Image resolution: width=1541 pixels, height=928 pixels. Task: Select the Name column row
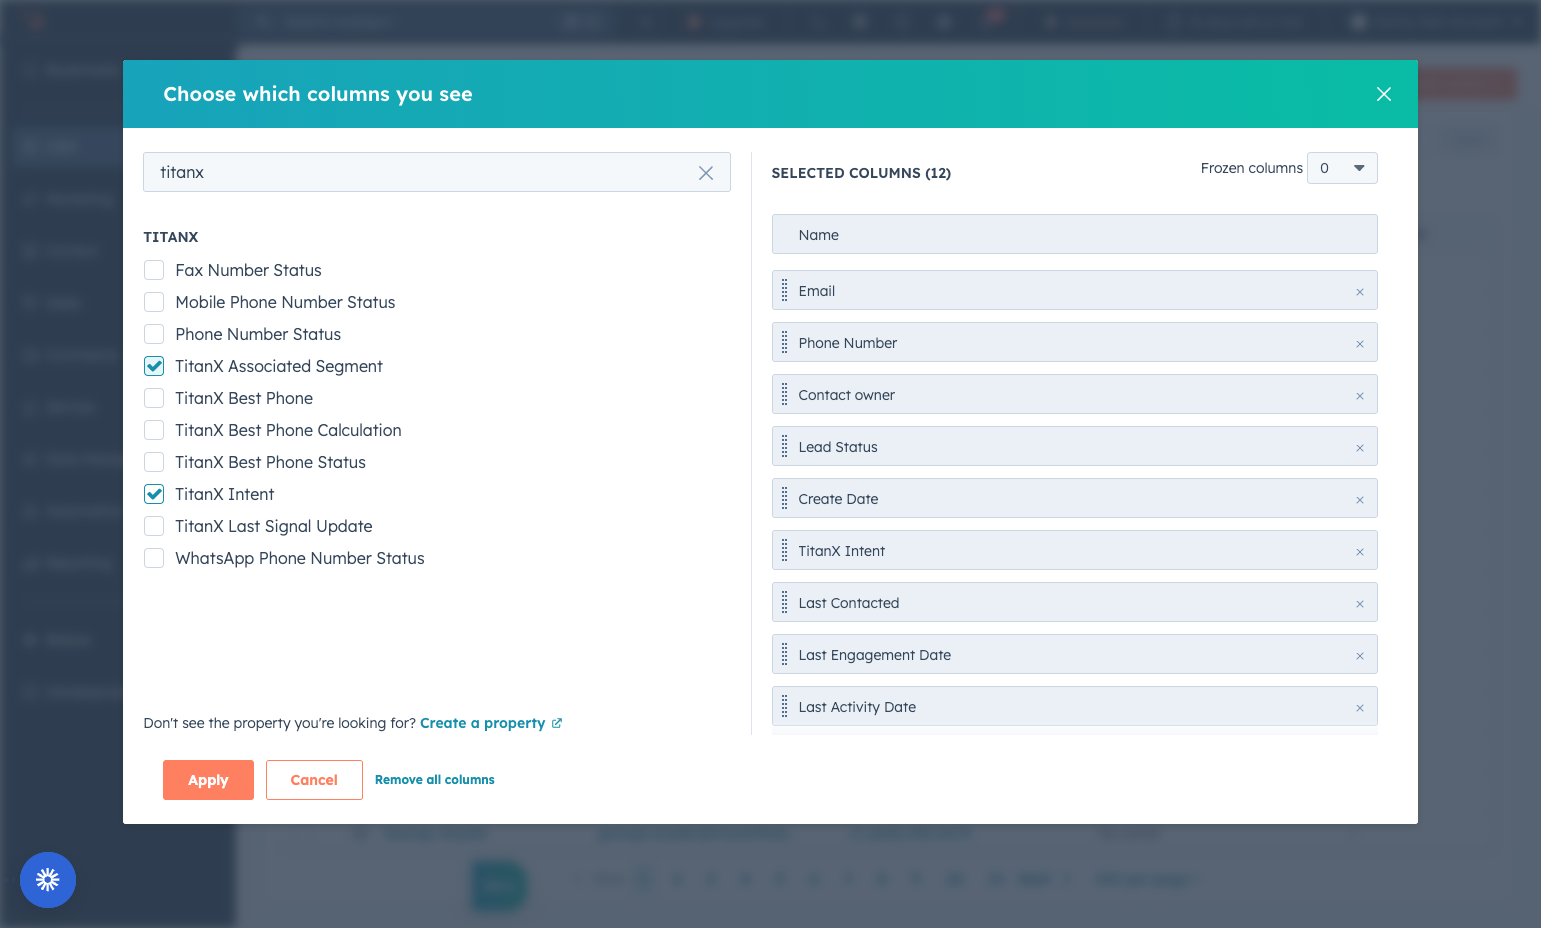tap(1075, 234)
